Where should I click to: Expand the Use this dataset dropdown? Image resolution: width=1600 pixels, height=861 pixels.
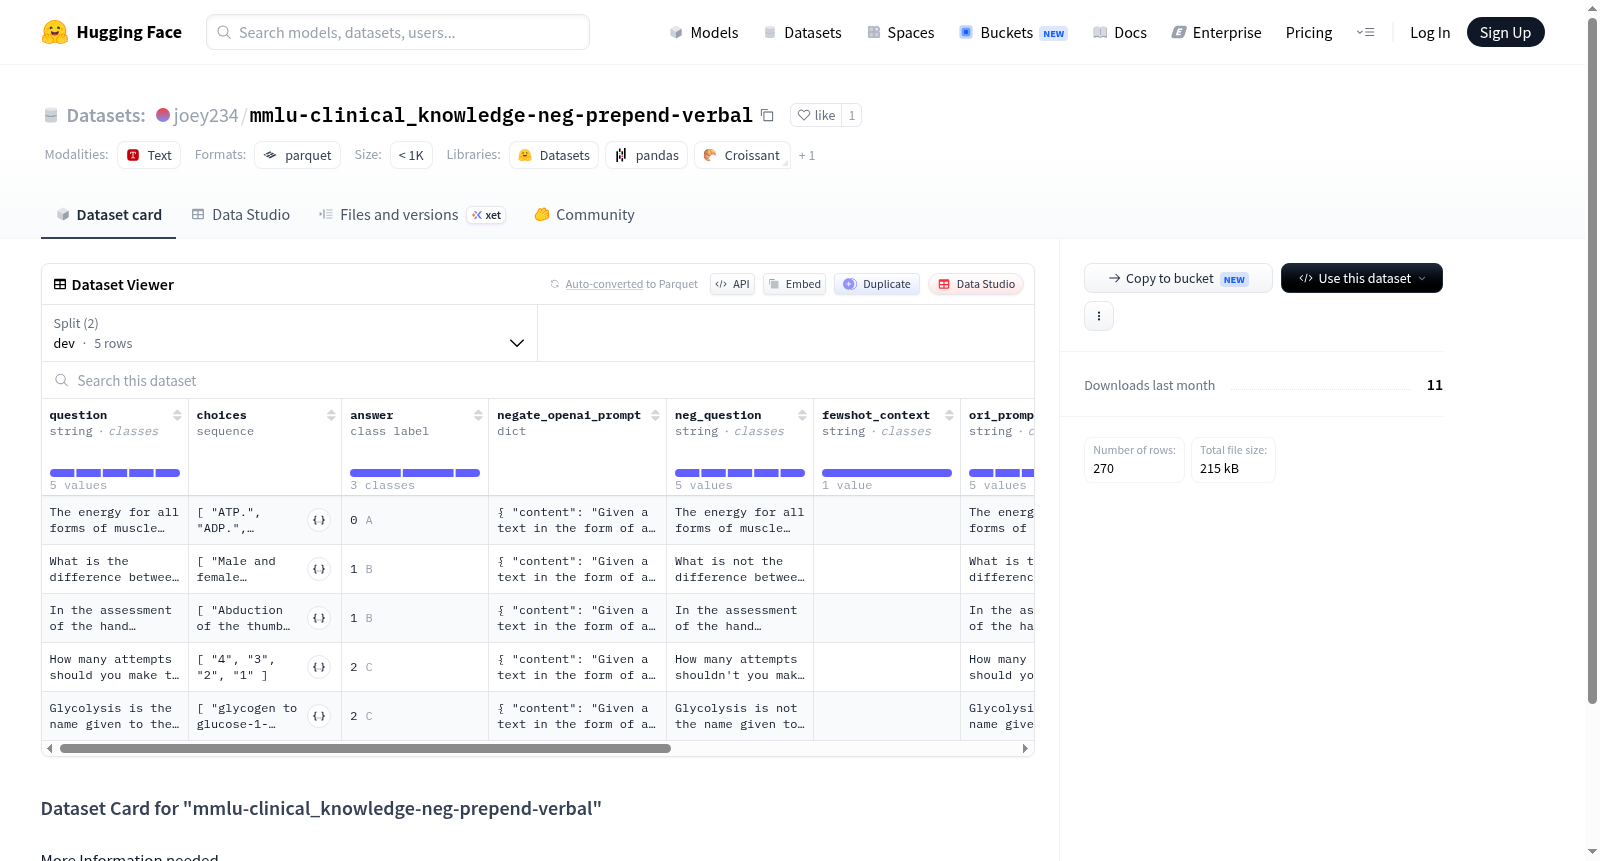[x=1361, y=278]
